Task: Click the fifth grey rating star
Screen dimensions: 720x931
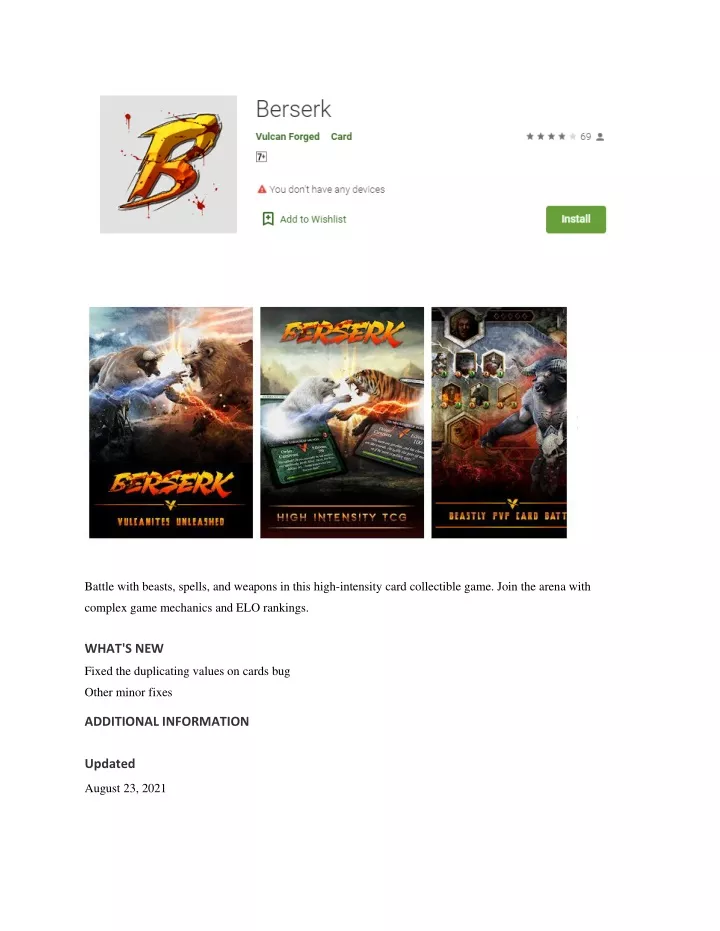Action: pyautogui.click(x=572, y=137)
